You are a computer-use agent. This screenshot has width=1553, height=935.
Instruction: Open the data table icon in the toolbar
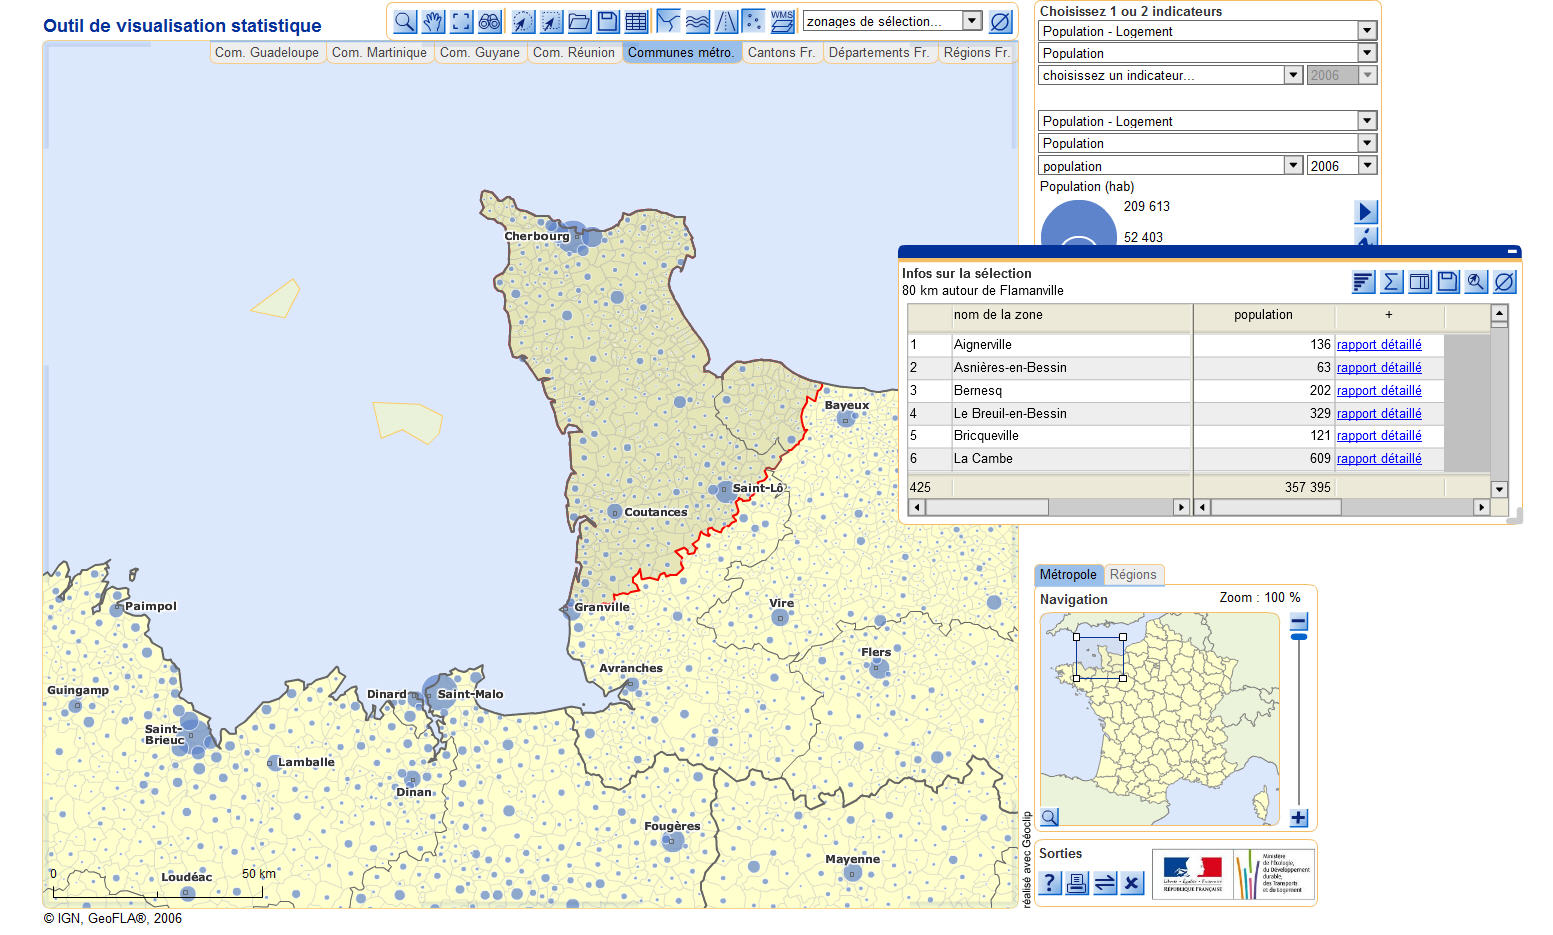click(636, 21)
